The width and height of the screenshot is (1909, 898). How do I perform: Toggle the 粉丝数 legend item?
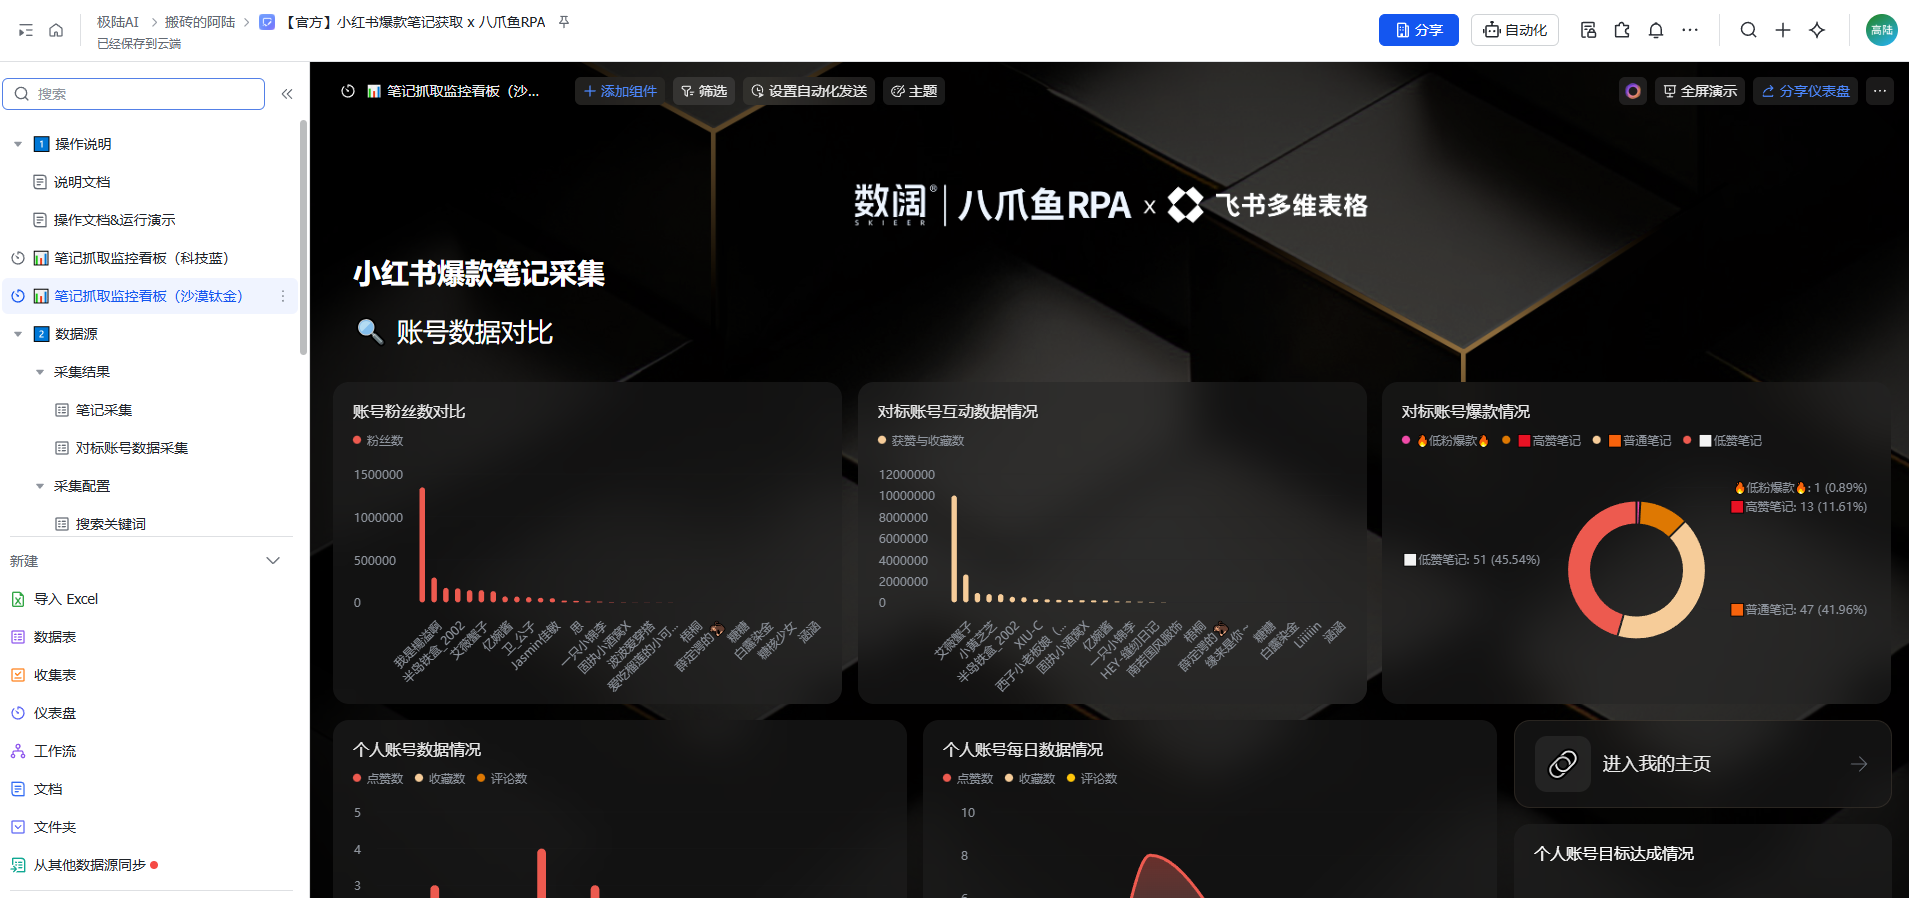pos(378,441)
